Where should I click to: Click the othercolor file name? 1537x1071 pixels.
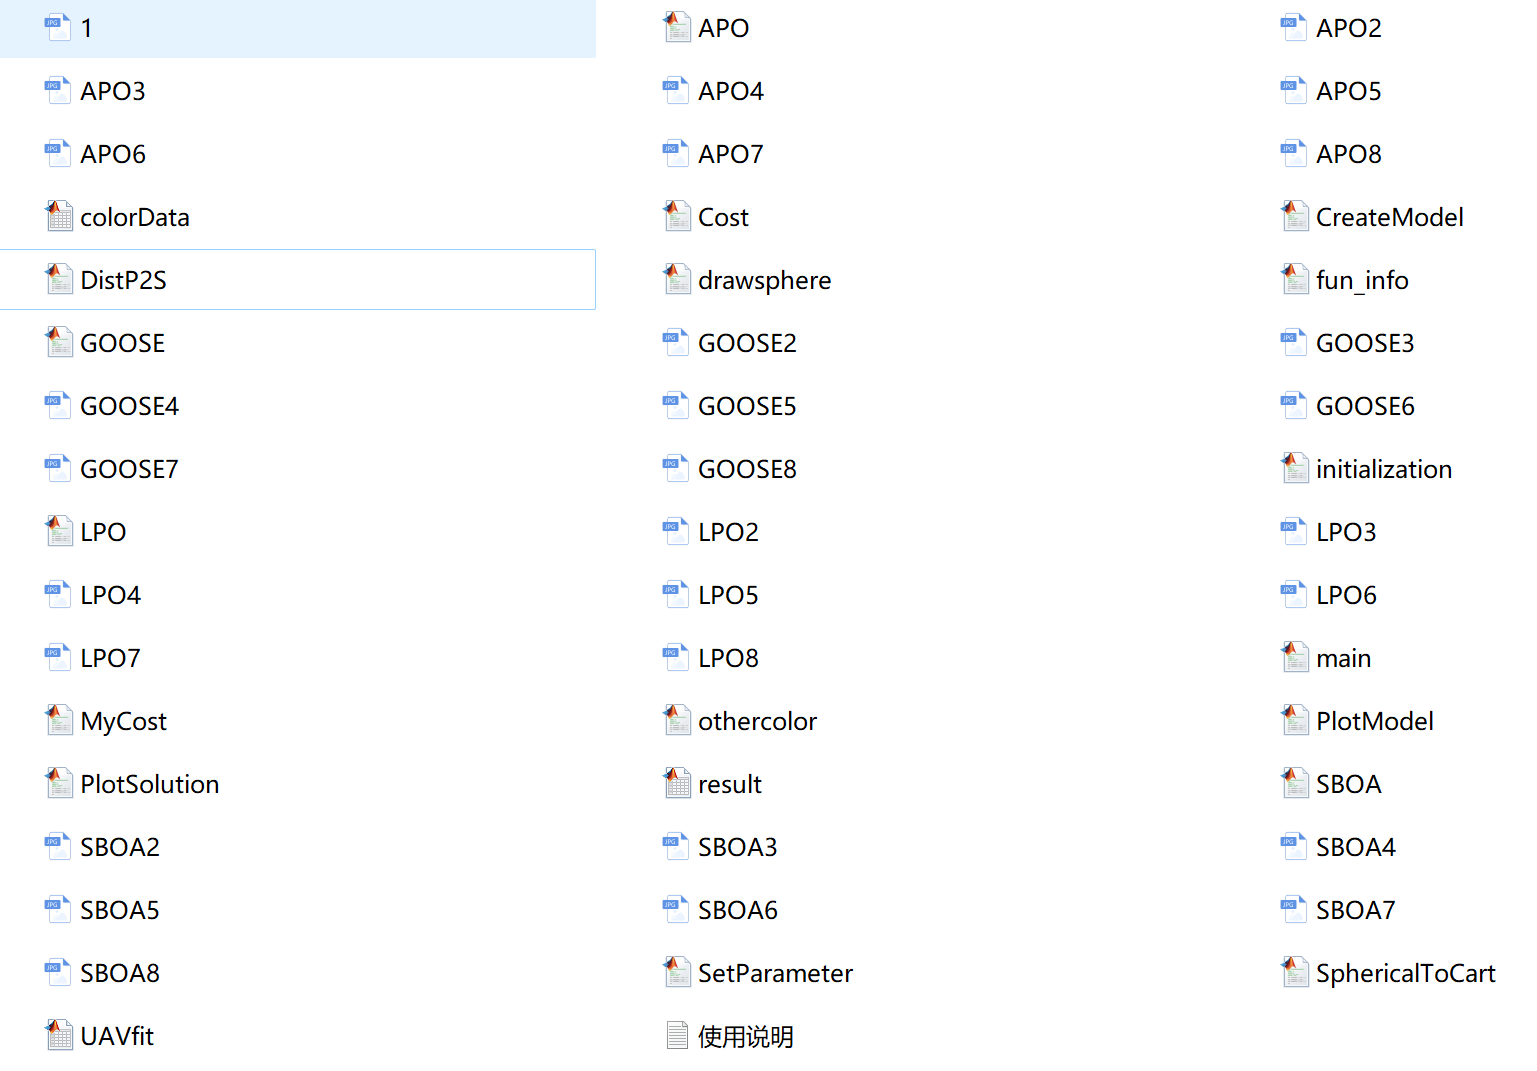757,721
